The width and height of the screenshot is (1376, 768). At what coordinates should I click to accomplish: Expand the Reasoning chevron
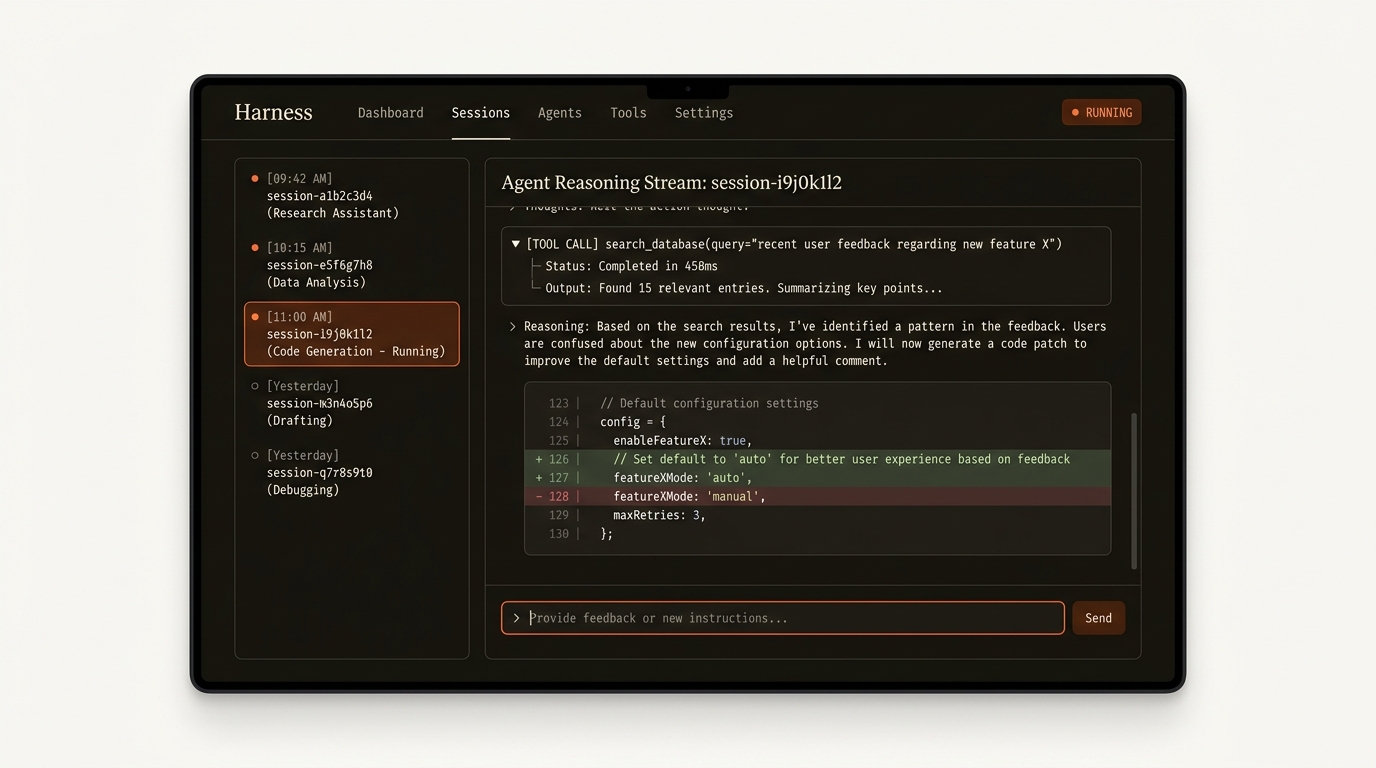(x=513, y=327)
